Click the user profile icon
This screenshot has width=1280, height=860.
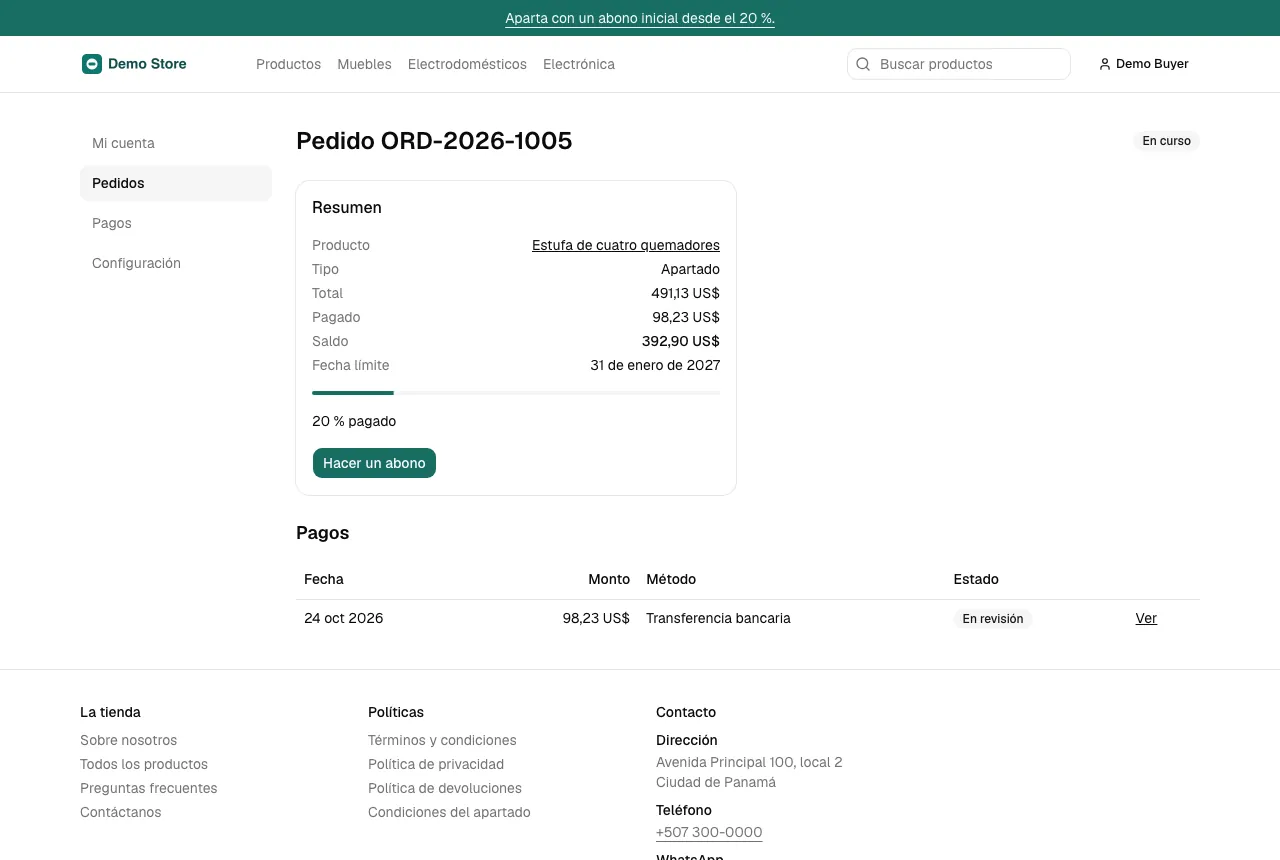1105,64
